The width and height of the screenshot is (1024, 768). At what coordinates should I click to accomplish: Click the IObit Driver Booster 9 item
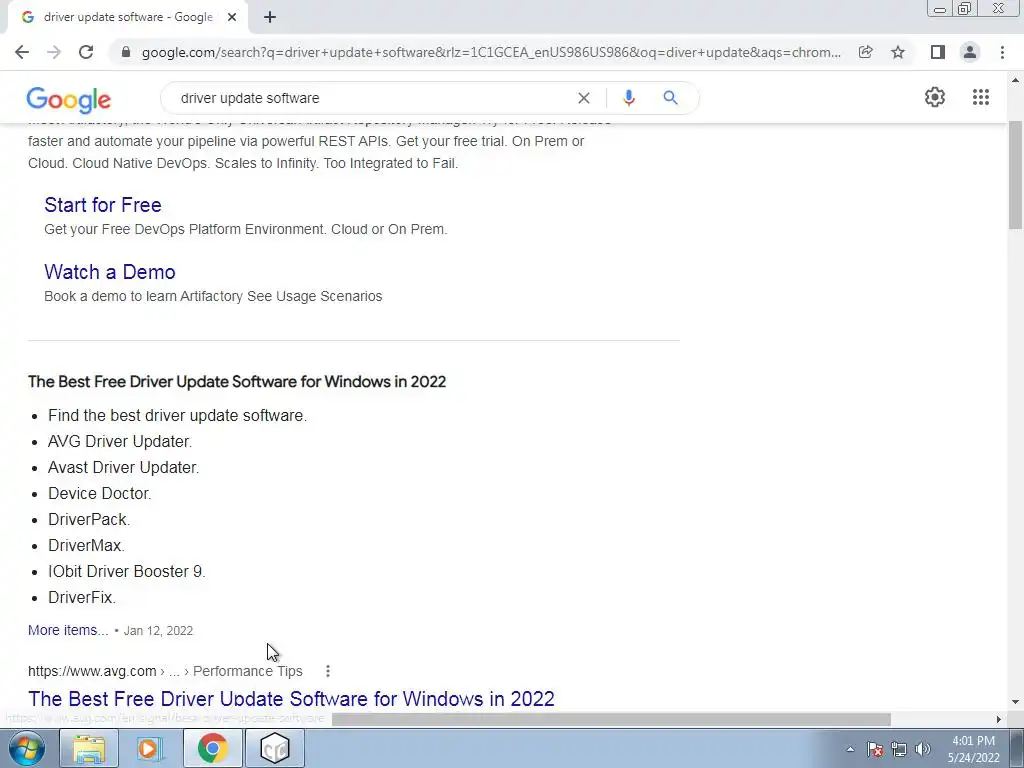127,571
